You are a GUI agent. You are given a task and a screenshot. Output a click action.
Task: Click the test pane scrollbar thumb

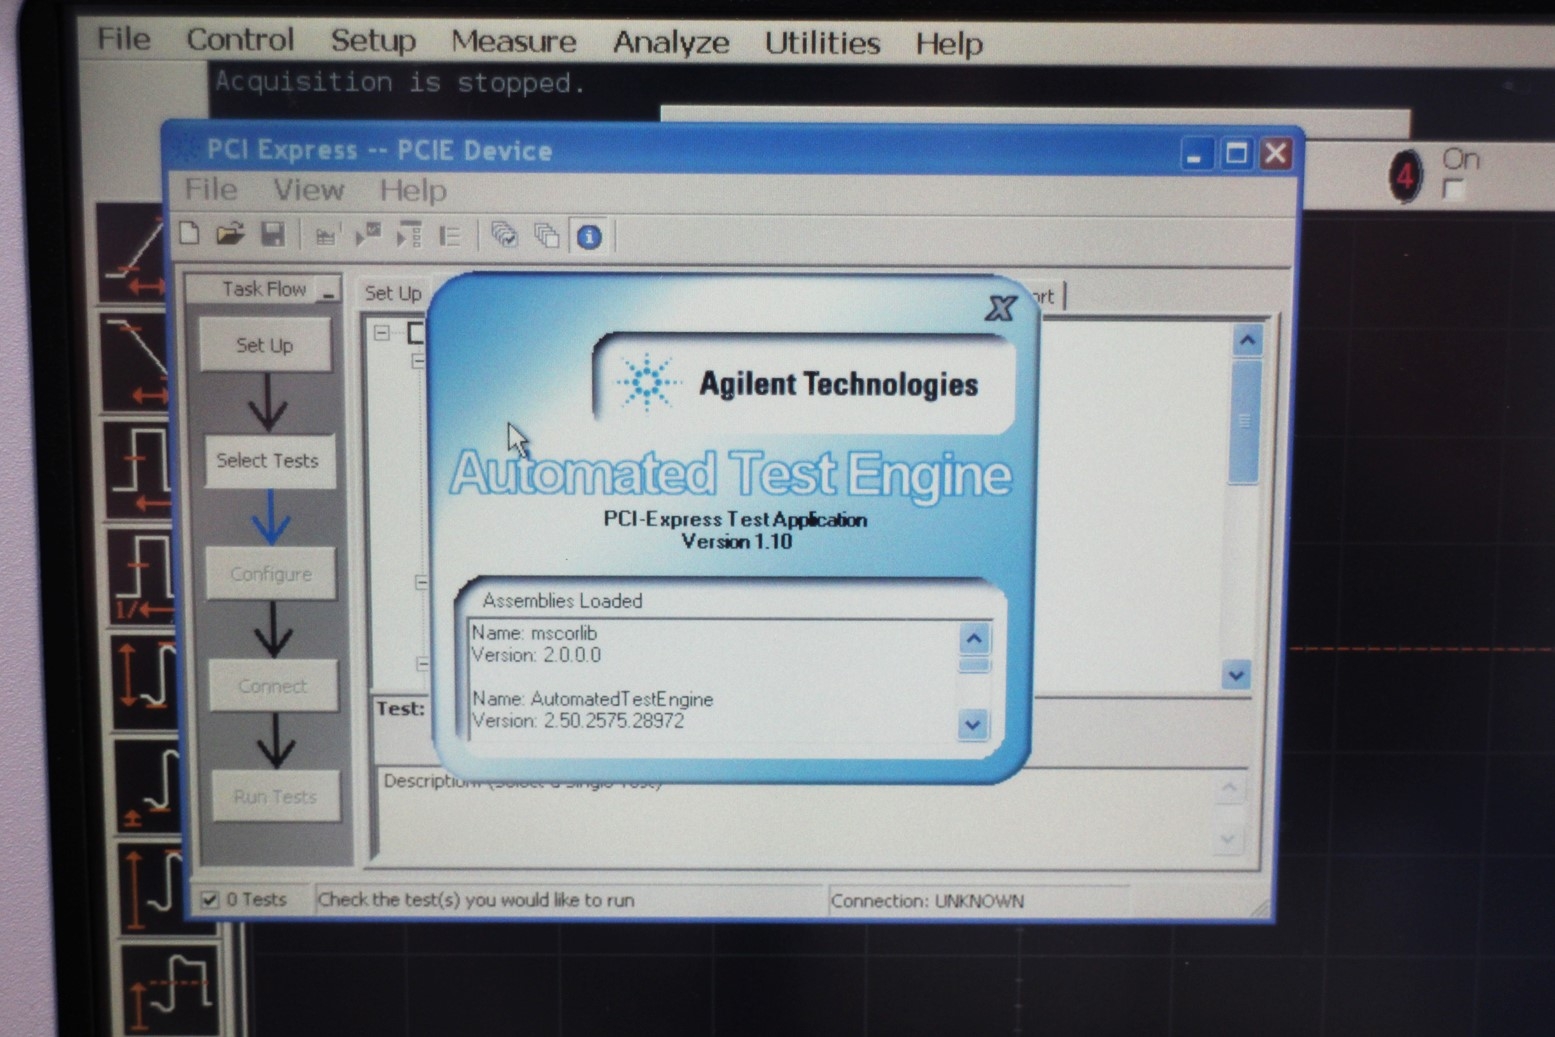point(1244,422)
